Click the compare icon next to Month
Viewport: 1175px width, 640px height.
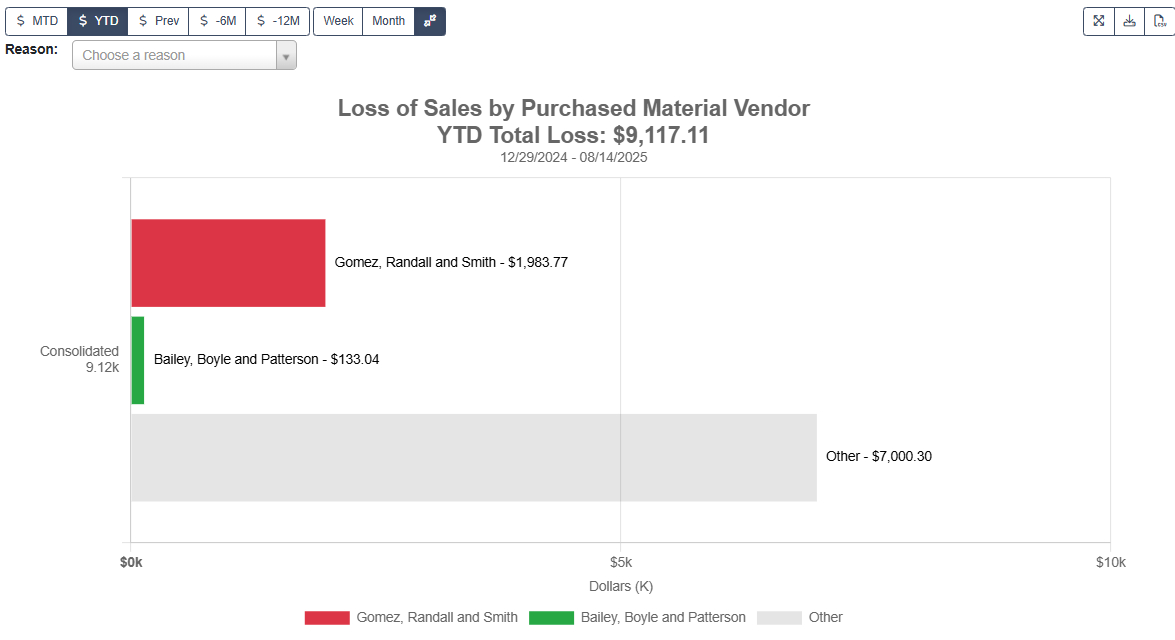(x=429, y=20)
